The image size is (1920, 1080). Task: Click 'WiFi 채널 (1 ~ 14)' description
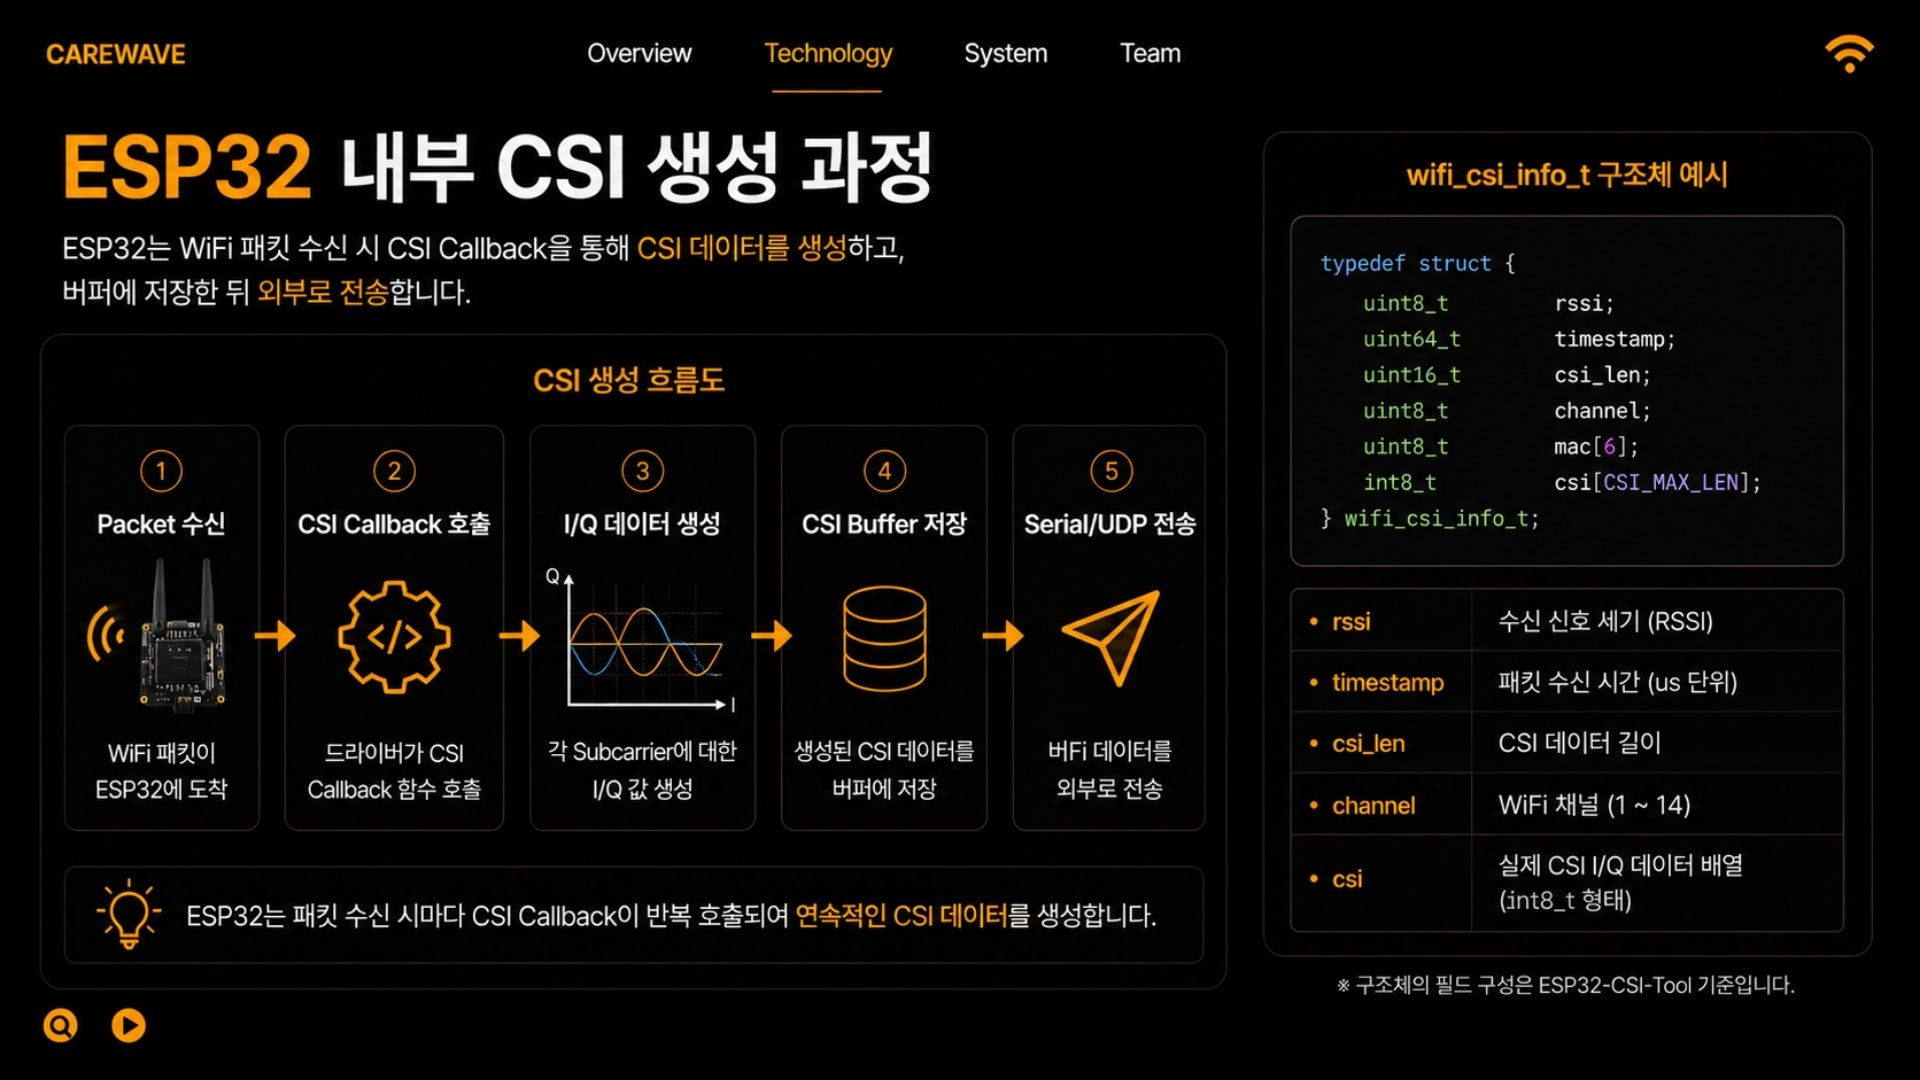(1594, 805)
